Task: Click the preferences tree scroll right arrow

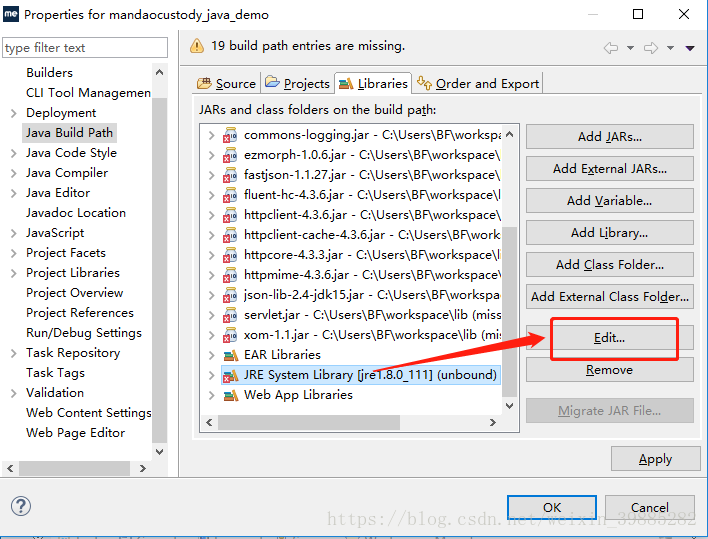Action: pyautogui.click(x=143, y=468)
